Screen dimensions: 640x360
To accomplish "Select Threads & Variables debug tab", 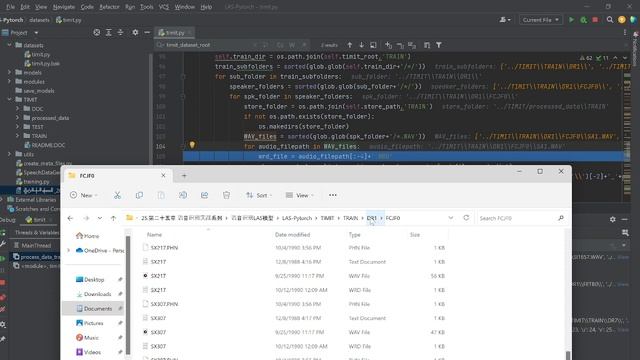I will tap(37, 232).
